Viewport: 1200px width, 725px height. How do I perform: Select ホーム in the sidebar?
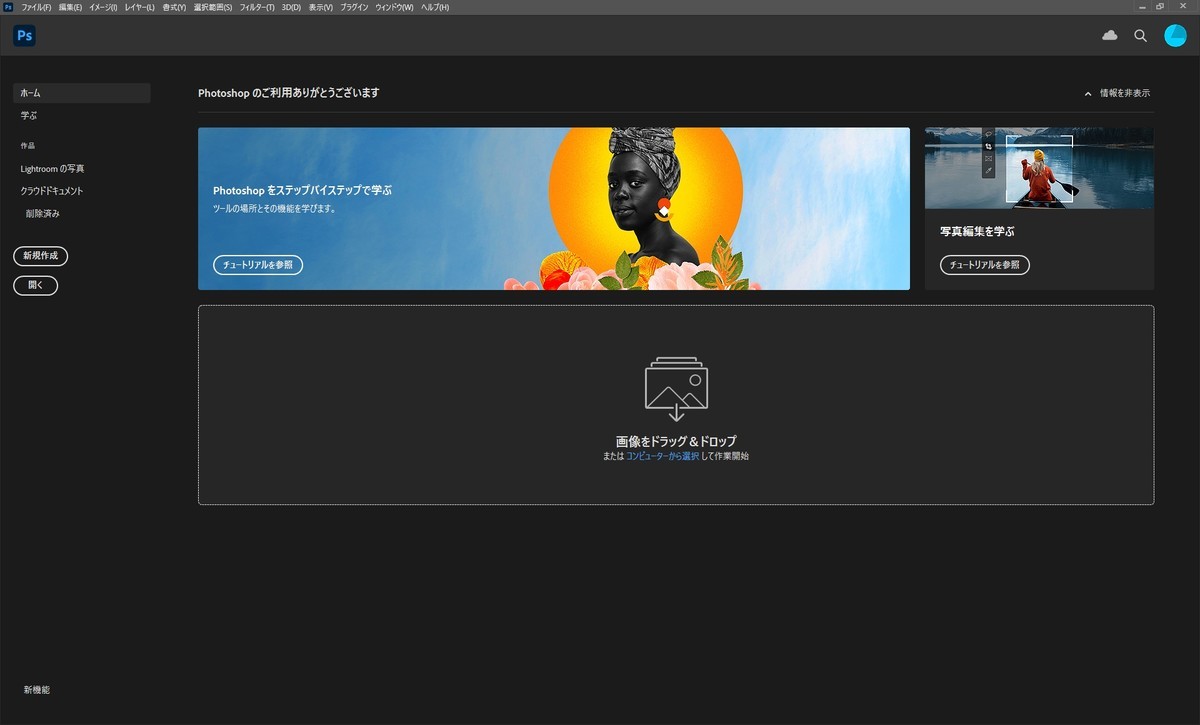tap(82, 93)
